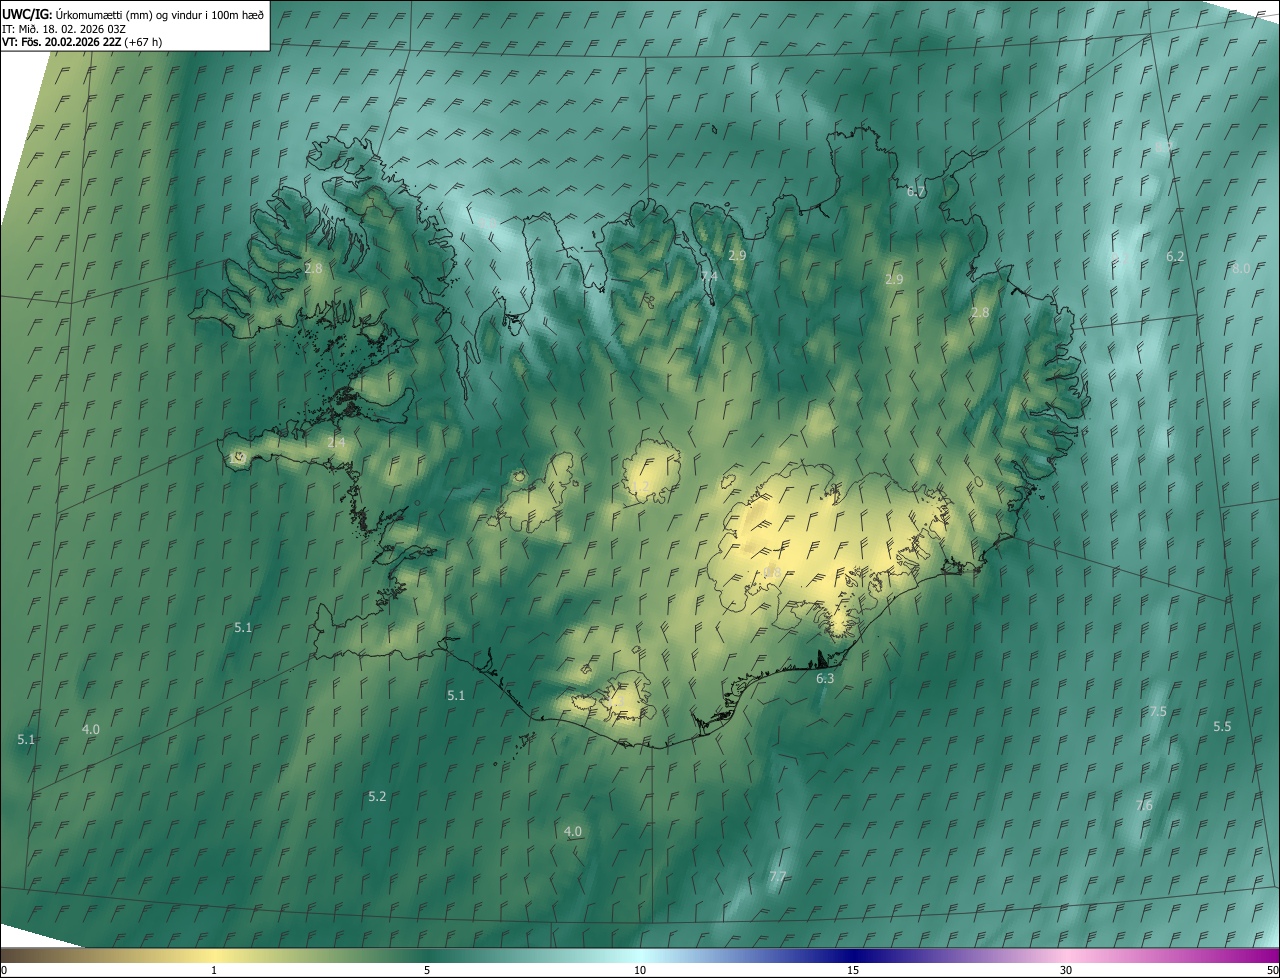Viewport: 1280px width, 978px height.
Task: Click the color scale tick labeled 1
Action: (214, 970)
